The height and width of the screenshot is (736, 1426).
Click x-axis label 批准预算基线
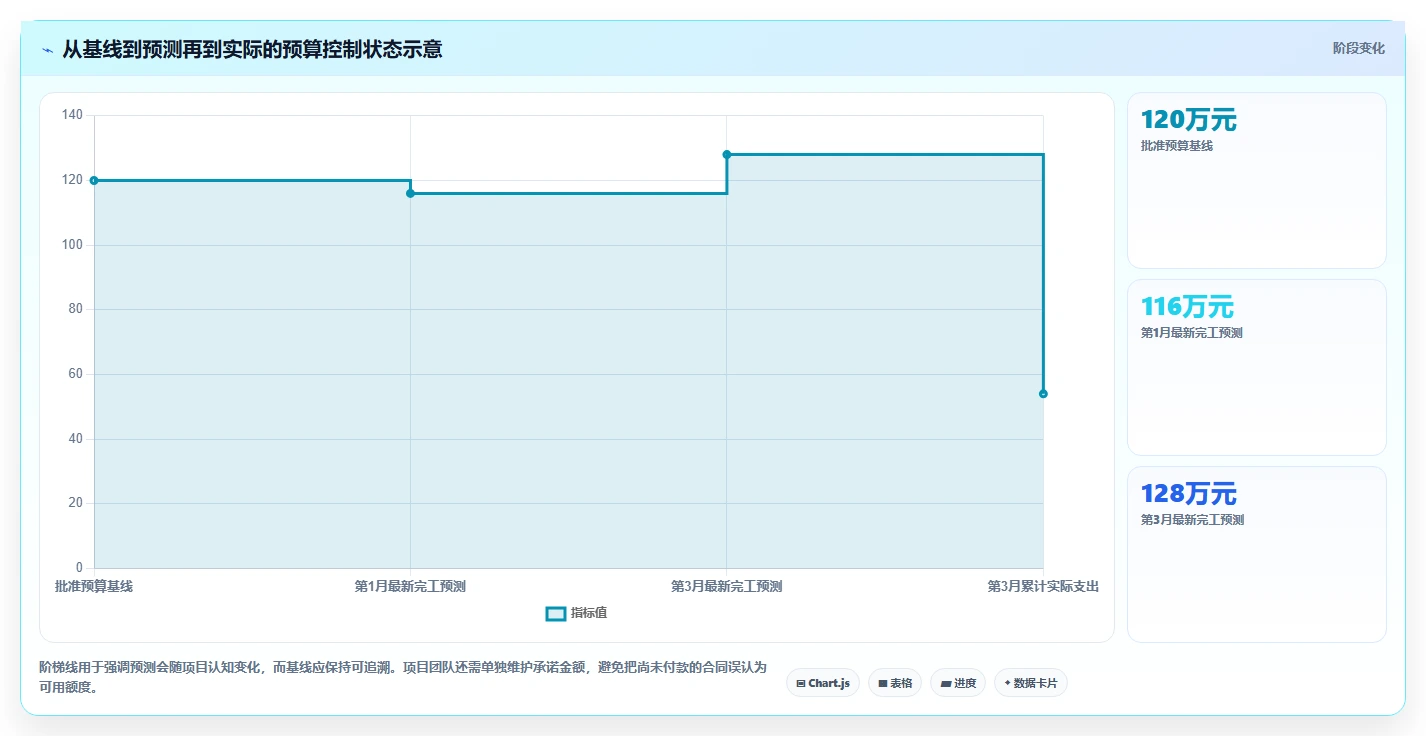point(94,586)
